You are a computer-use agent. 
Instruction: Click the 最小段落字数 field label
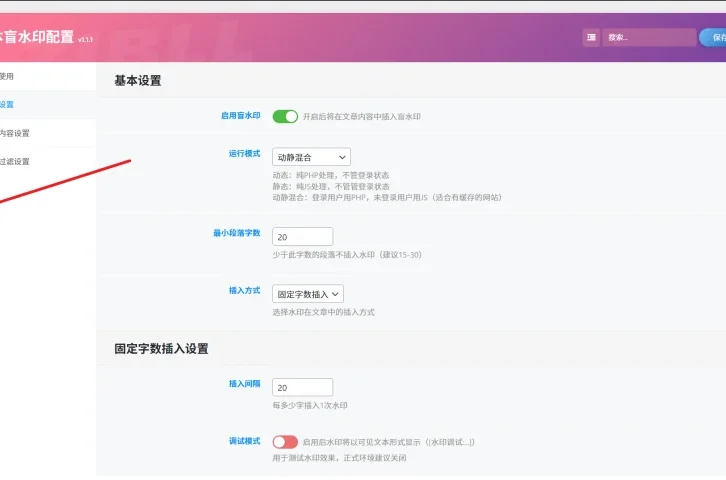click(x=237, y=233)
